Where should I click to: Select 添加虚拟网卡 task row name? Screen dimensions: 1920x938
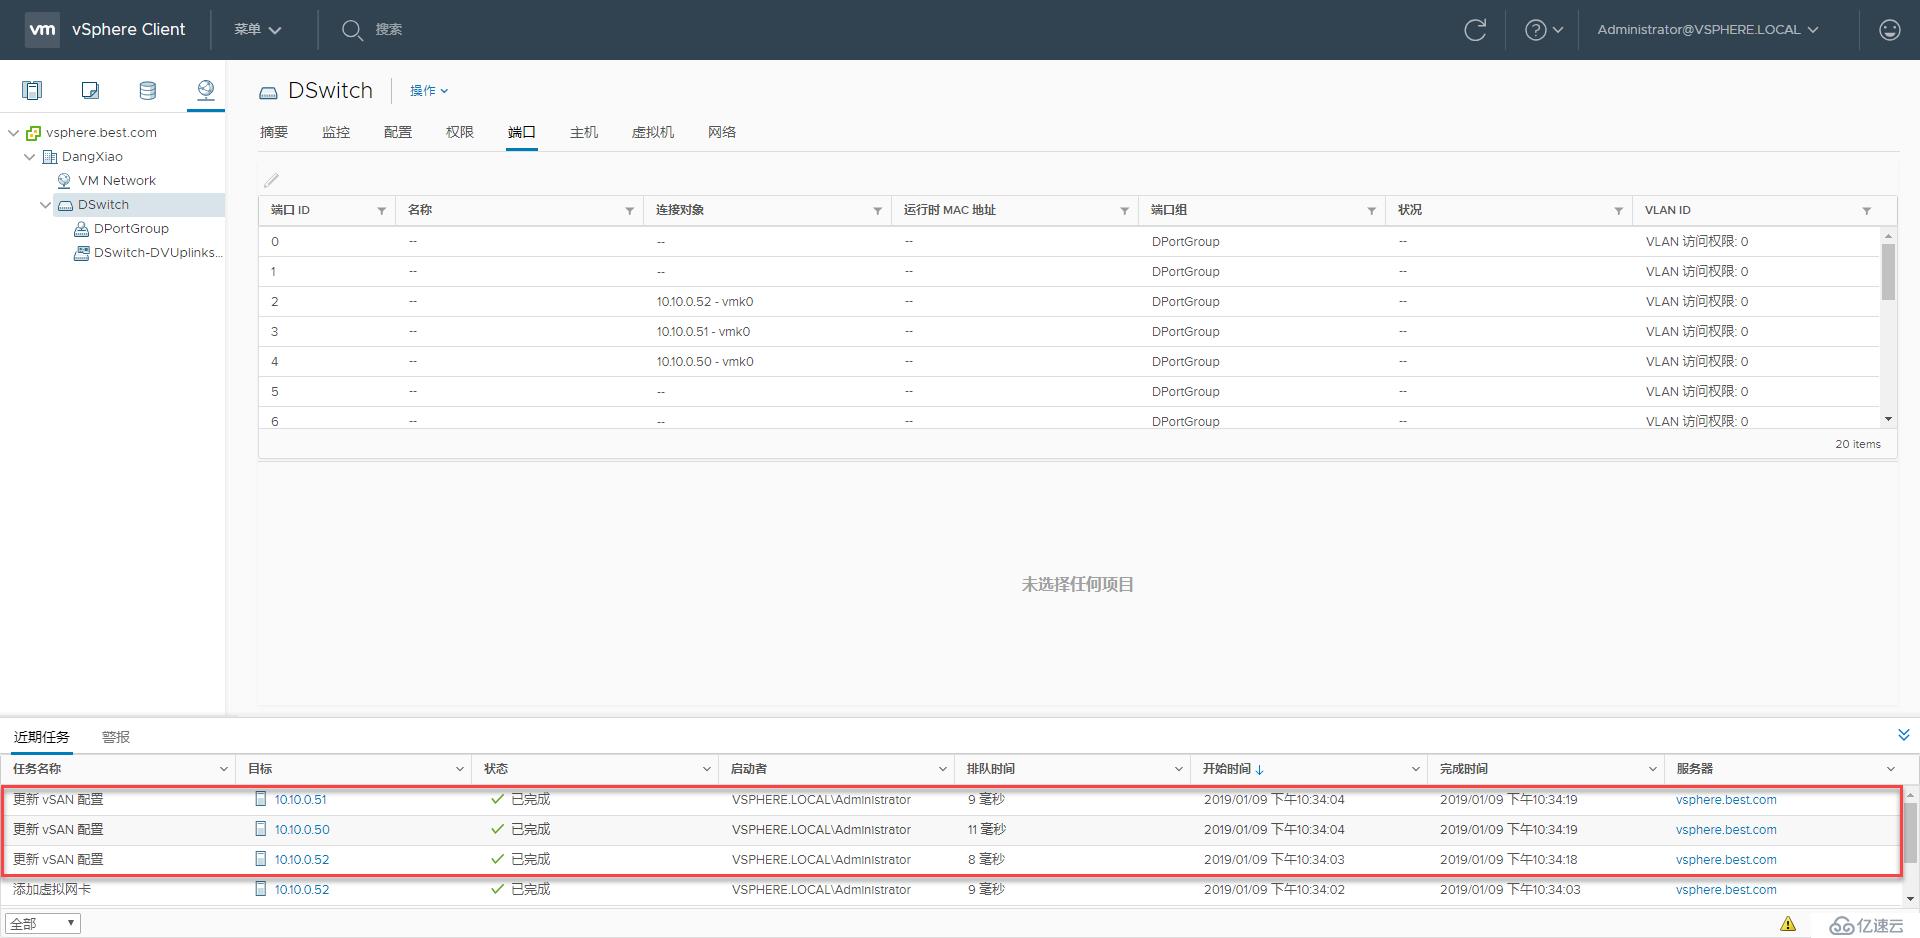click(51, 890)
